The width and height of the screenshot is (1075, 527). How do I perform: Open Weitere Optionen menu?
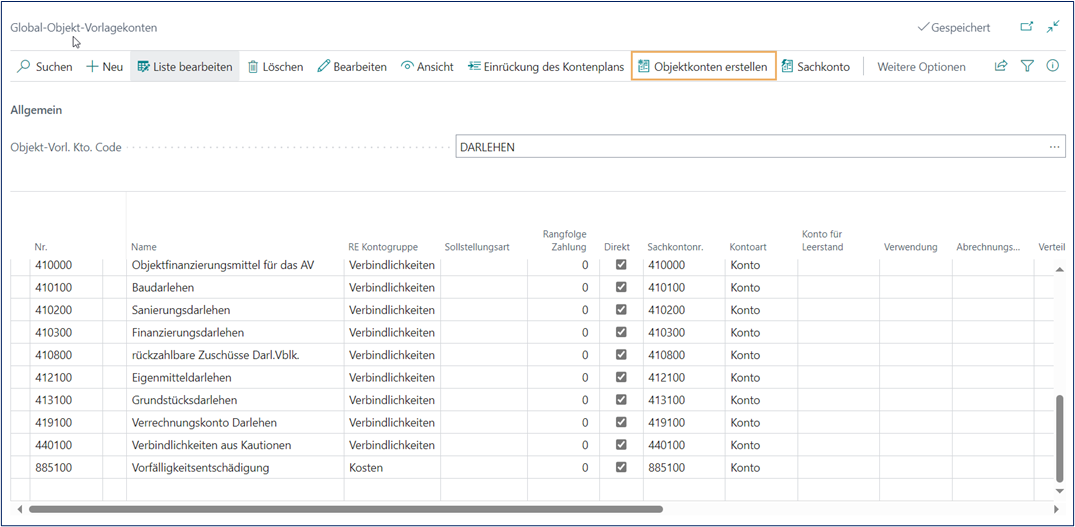[921, 66]
